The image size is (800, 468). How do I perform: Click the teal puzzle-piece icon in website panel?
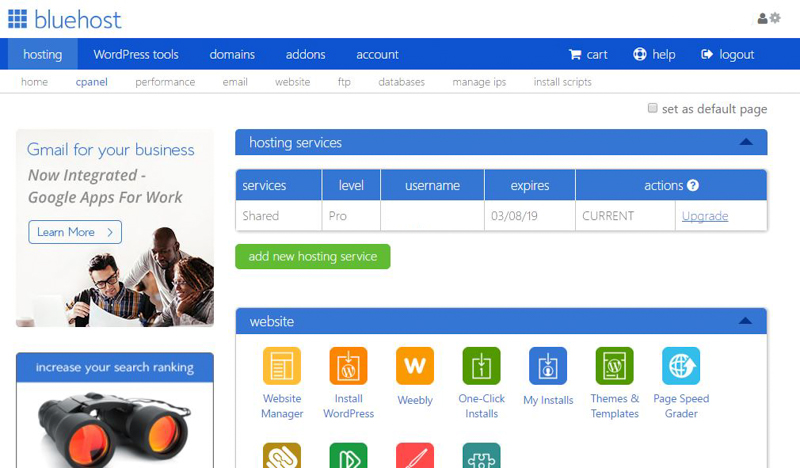pos(481,455)
